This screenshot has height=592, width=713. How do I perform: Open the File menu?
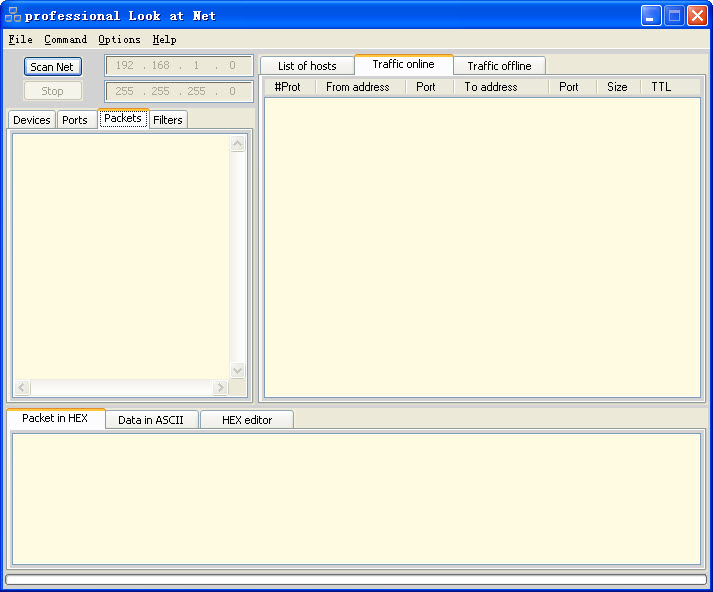pos(20,40)
